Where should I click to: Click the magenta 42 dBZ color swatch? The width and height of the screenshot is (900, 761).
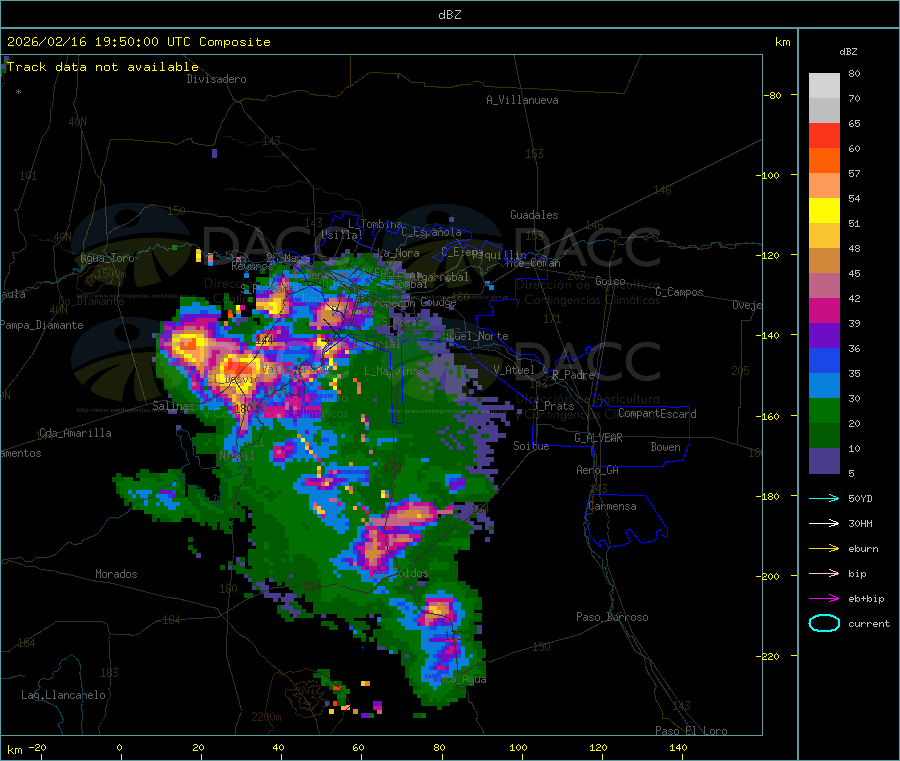824,310
